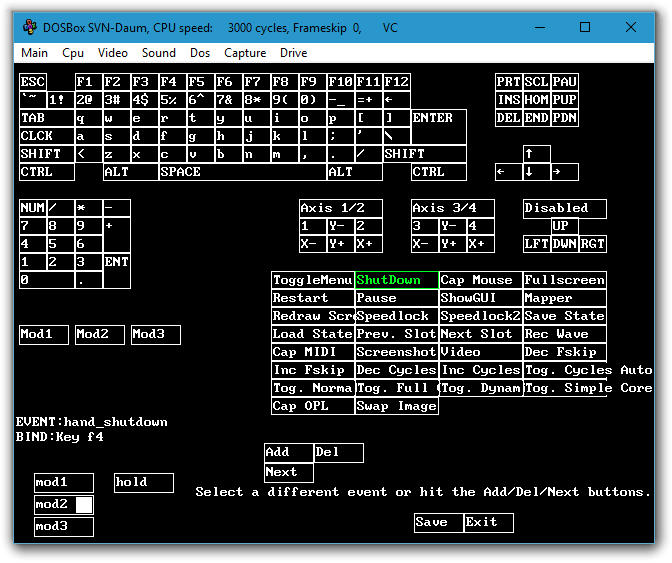Select the Fullscreen event button

[x=564, y=281]
